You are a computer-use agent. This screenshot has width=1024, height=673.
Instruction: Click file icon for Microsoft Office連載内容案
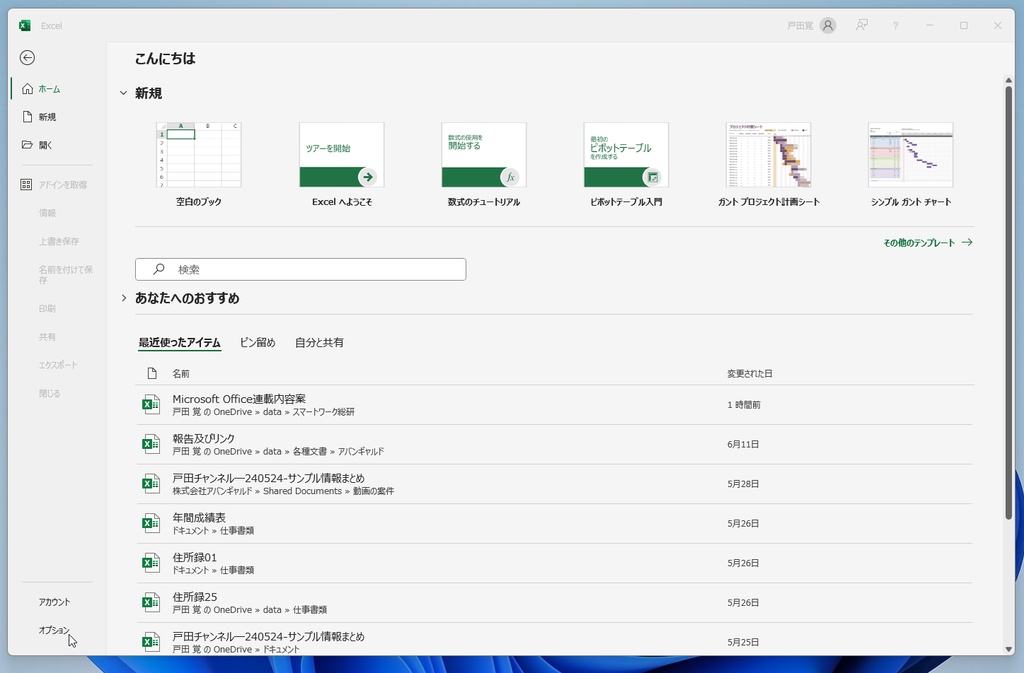click(151, 405)
